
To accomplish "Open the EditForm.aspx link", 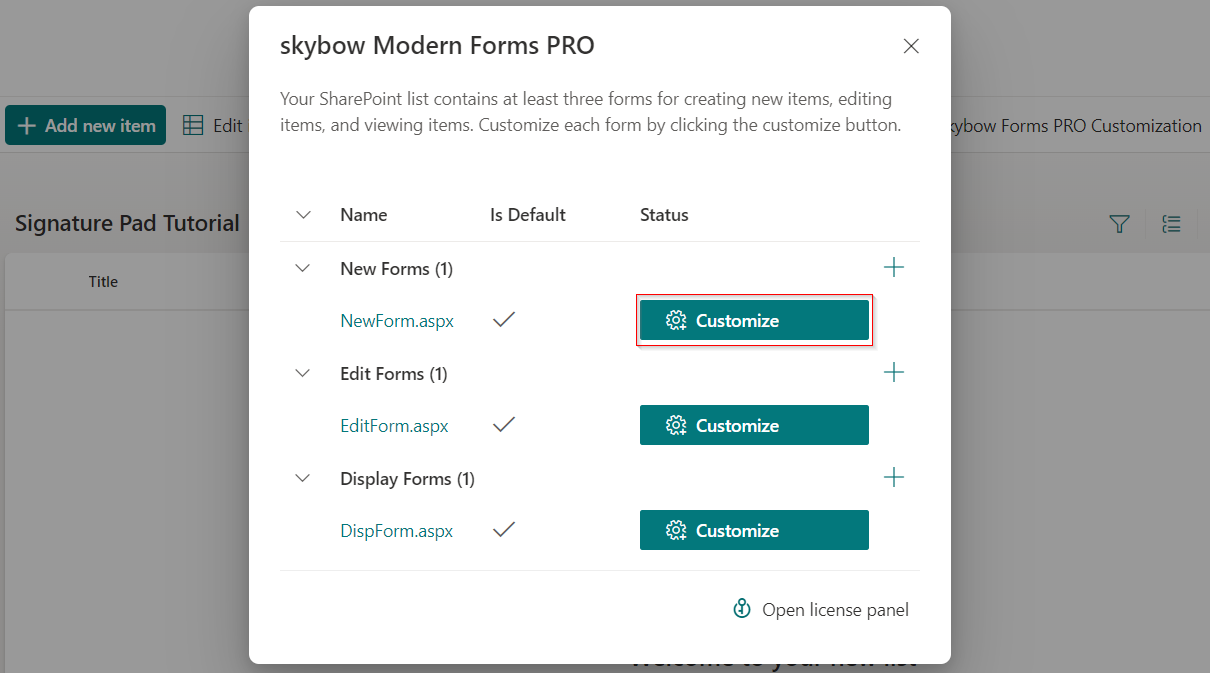I will coord(394,426).
